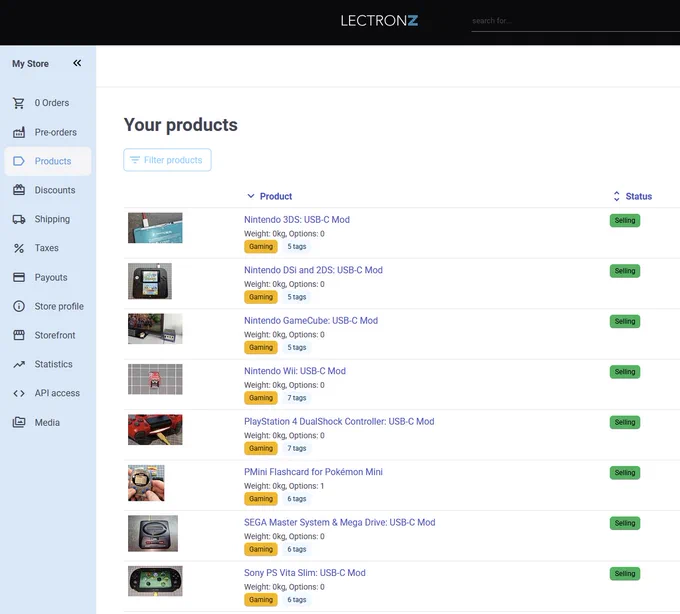Click 7 tags on PlayStation 4 DualShock row
Image resolution: width=680 pixels, height=614 pixels.
click(297, 448)
